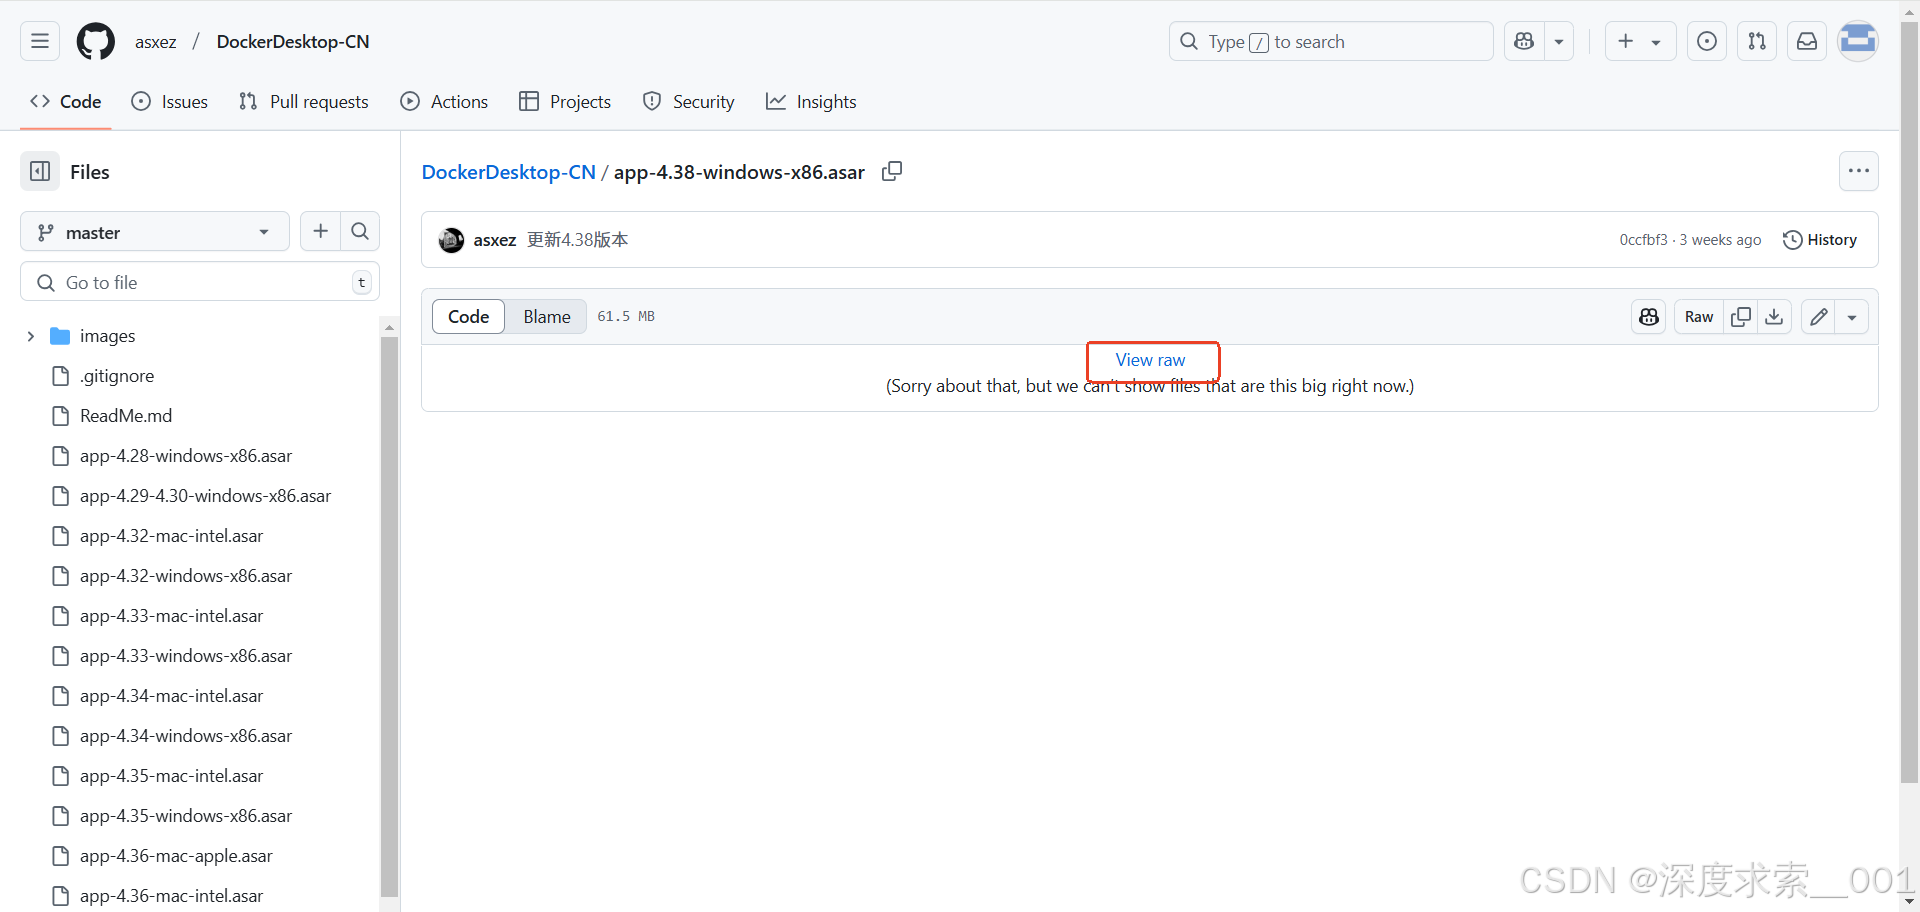Open ReadMe.md in file tree

[x=126, y=416]
